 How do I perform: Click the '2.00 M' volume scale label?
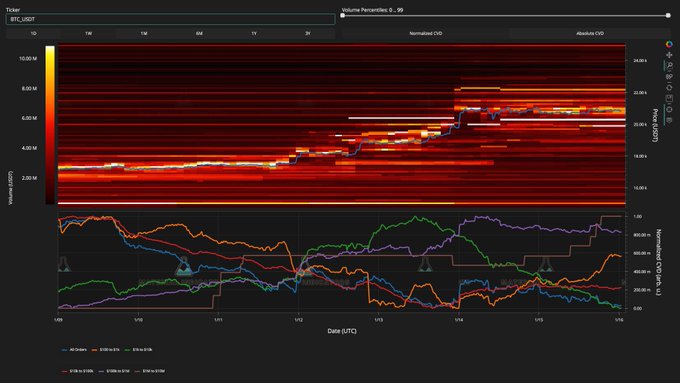point(29,178)
